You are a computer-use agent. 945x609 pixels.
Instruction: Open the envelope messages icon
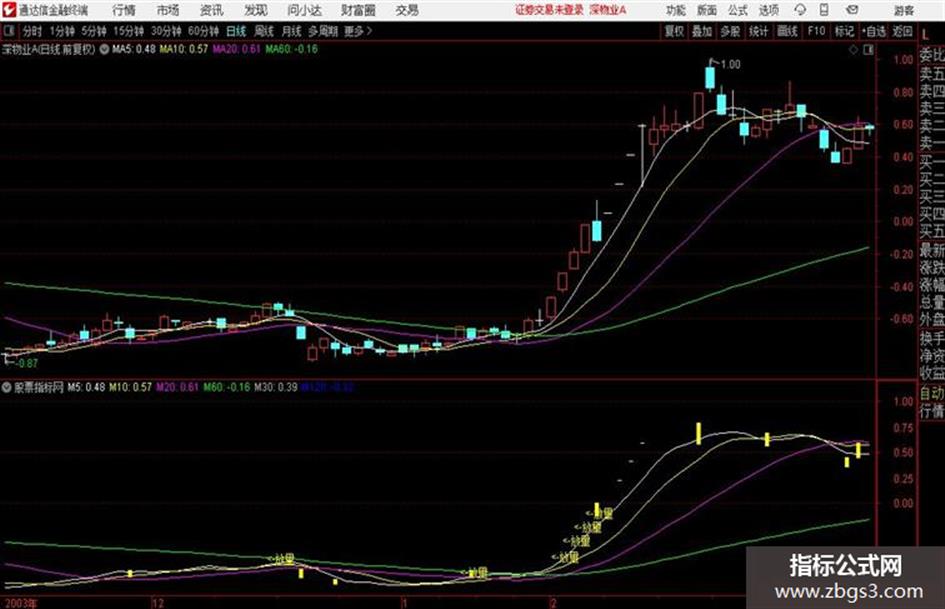click(852, 10)
